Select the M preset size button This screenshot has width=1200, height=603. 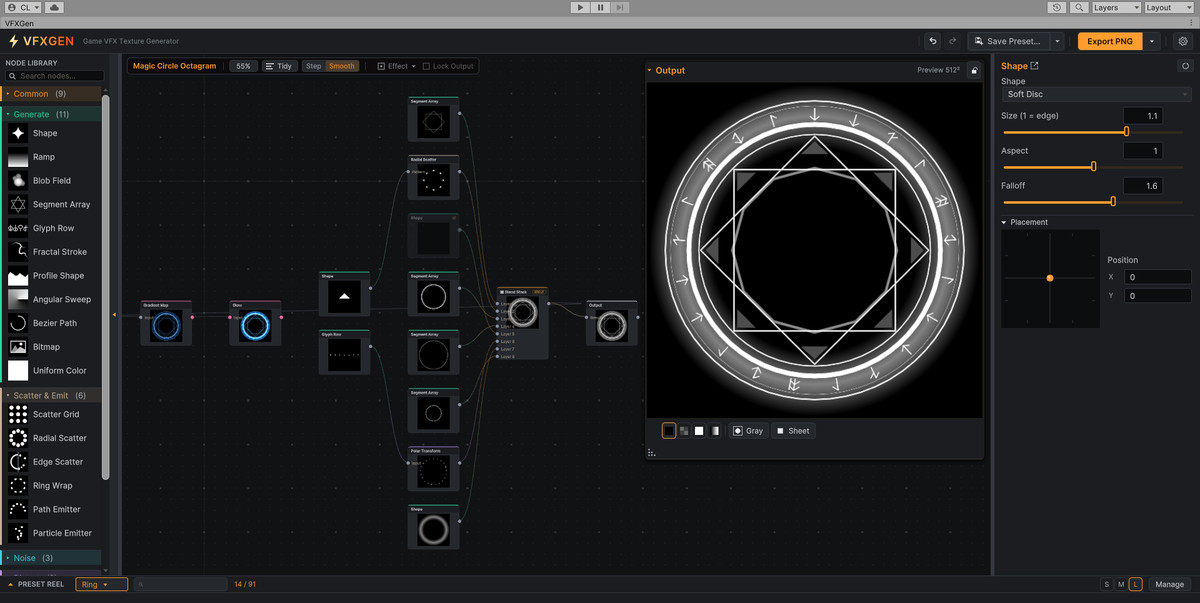[x=1121, y=584]
